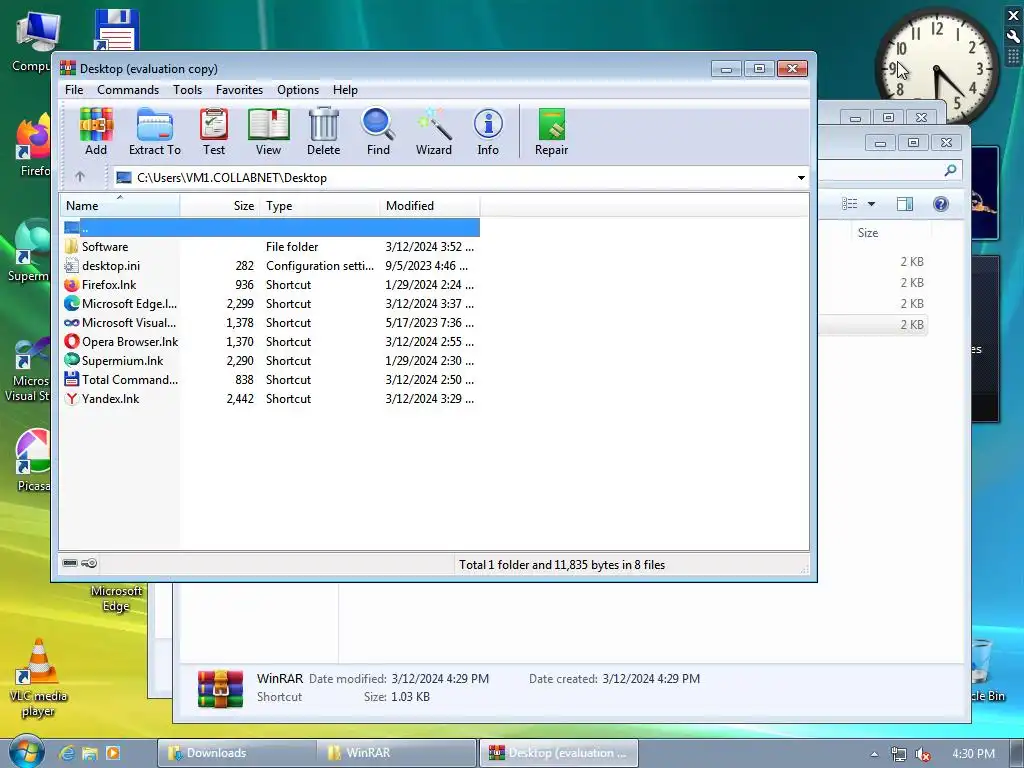The height and width of the screenshot is (768, 1024).
Task: Click the network tray icon
Action: pos(899,754)
